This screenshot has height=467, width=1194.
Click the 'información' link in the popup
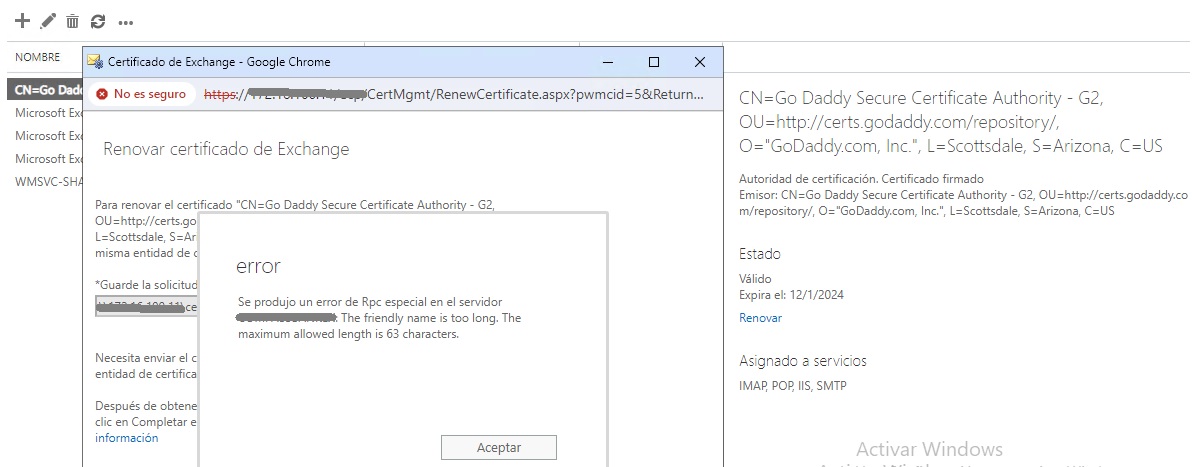pyautogui.click(x=126, y=437)
